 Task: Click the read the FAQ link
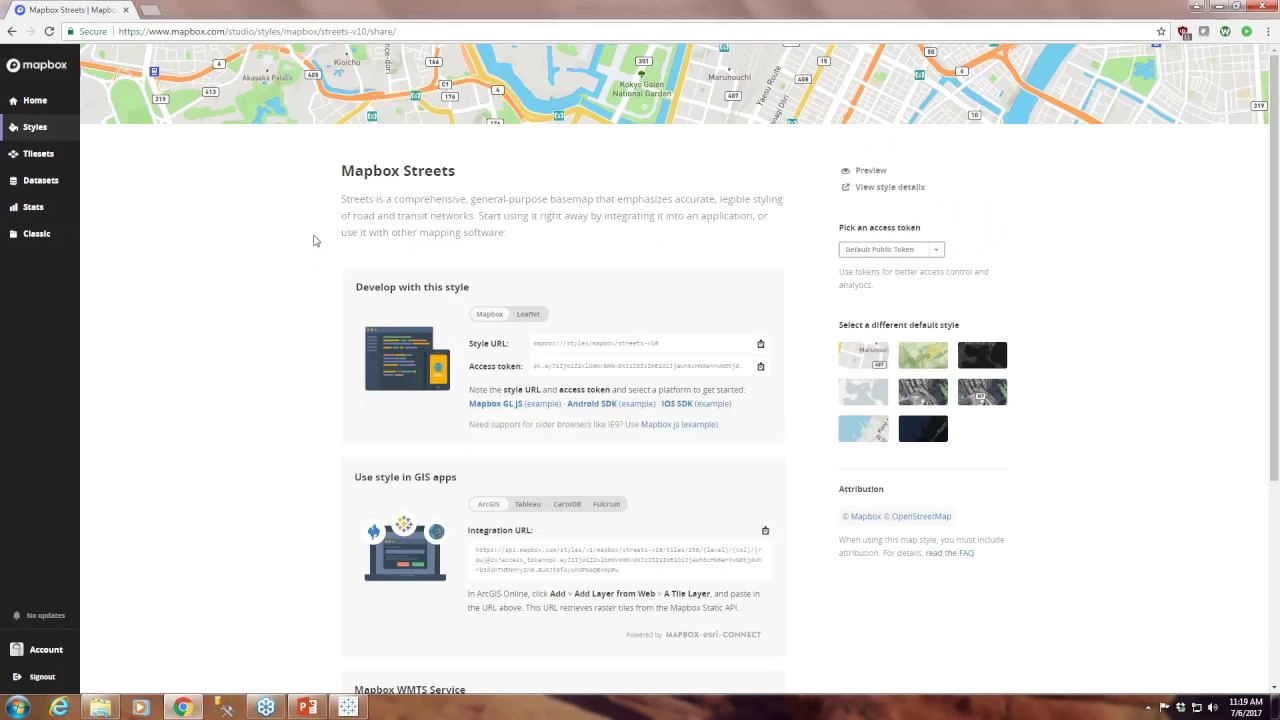[x=949, y=553]
